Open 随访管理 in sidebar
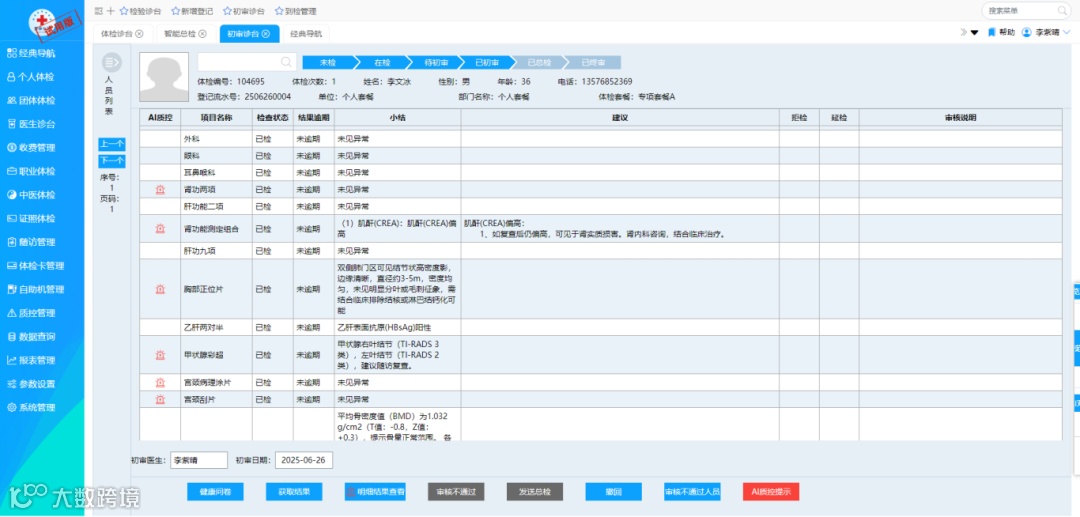Viewport: 1080px width, 517px height. pyautogui.click(x=30, y=242)
